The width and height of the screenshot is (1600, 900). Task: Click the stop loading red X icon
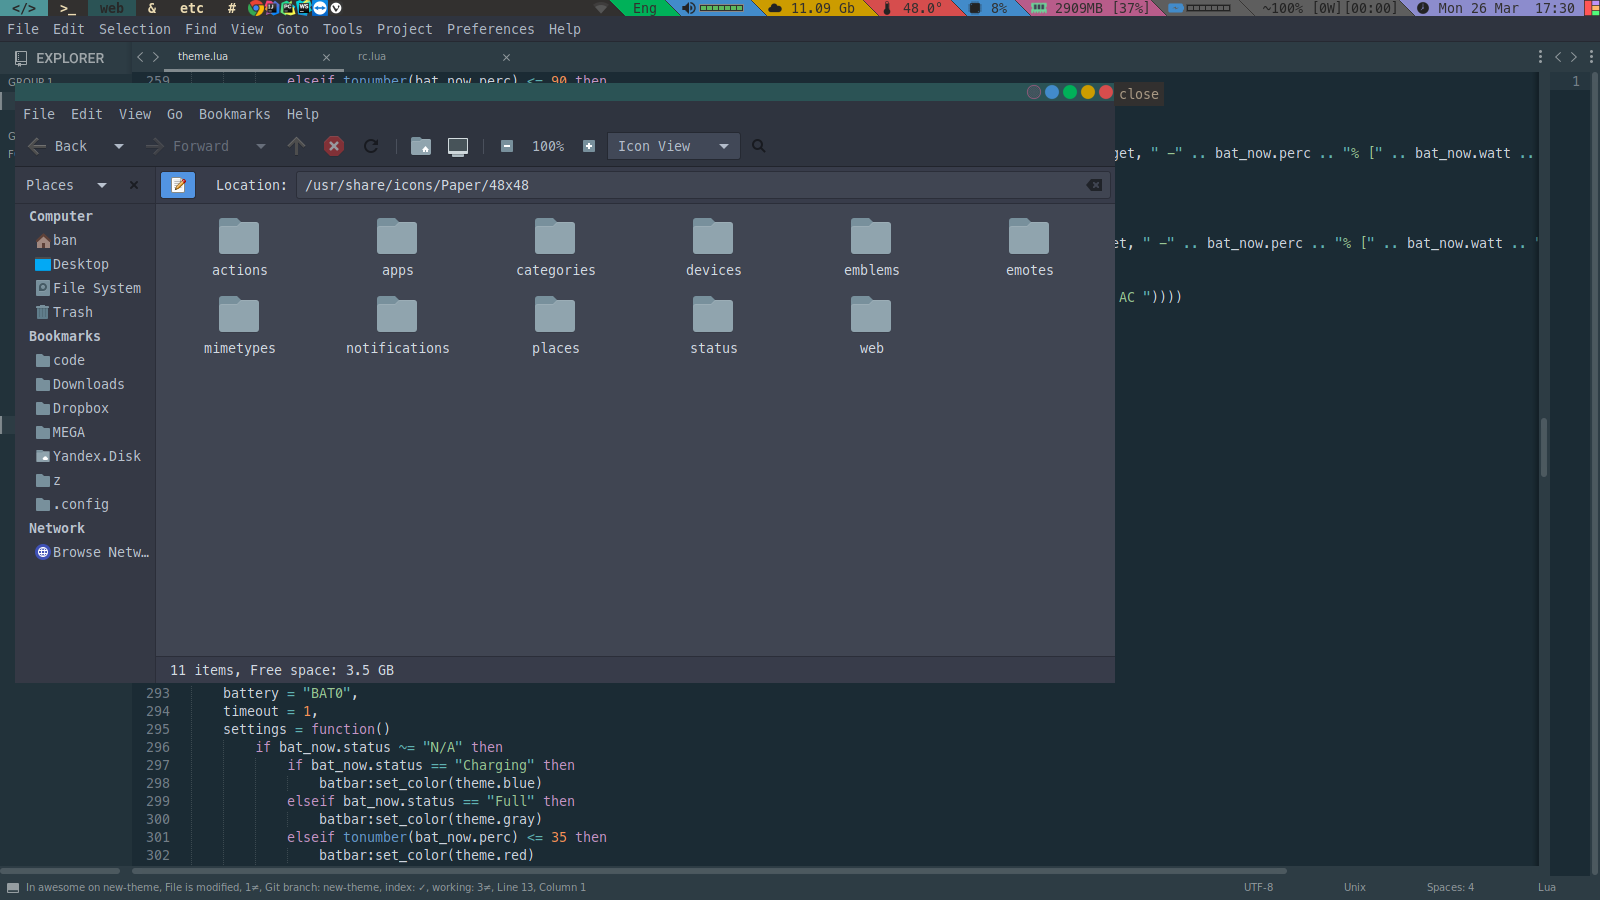334,146
